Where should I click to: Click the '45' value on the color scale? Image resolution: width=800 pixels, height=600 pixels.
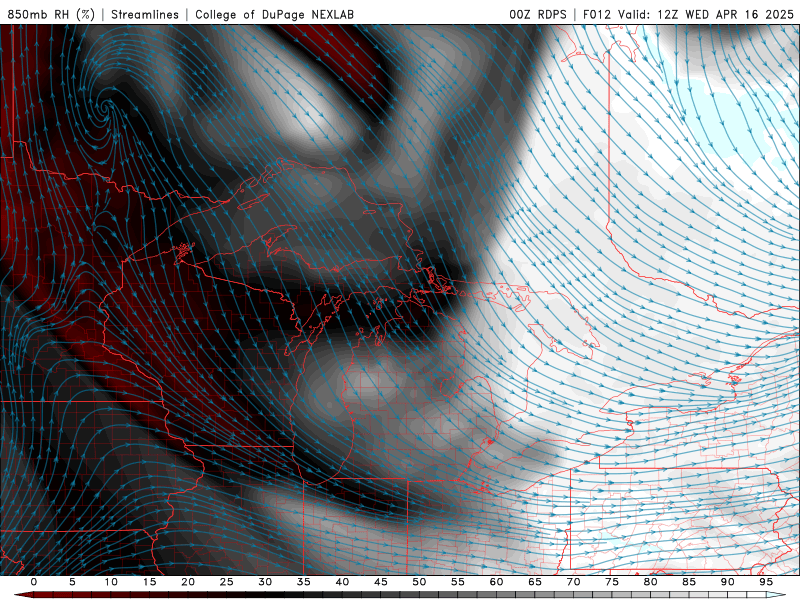click(381, 582)
